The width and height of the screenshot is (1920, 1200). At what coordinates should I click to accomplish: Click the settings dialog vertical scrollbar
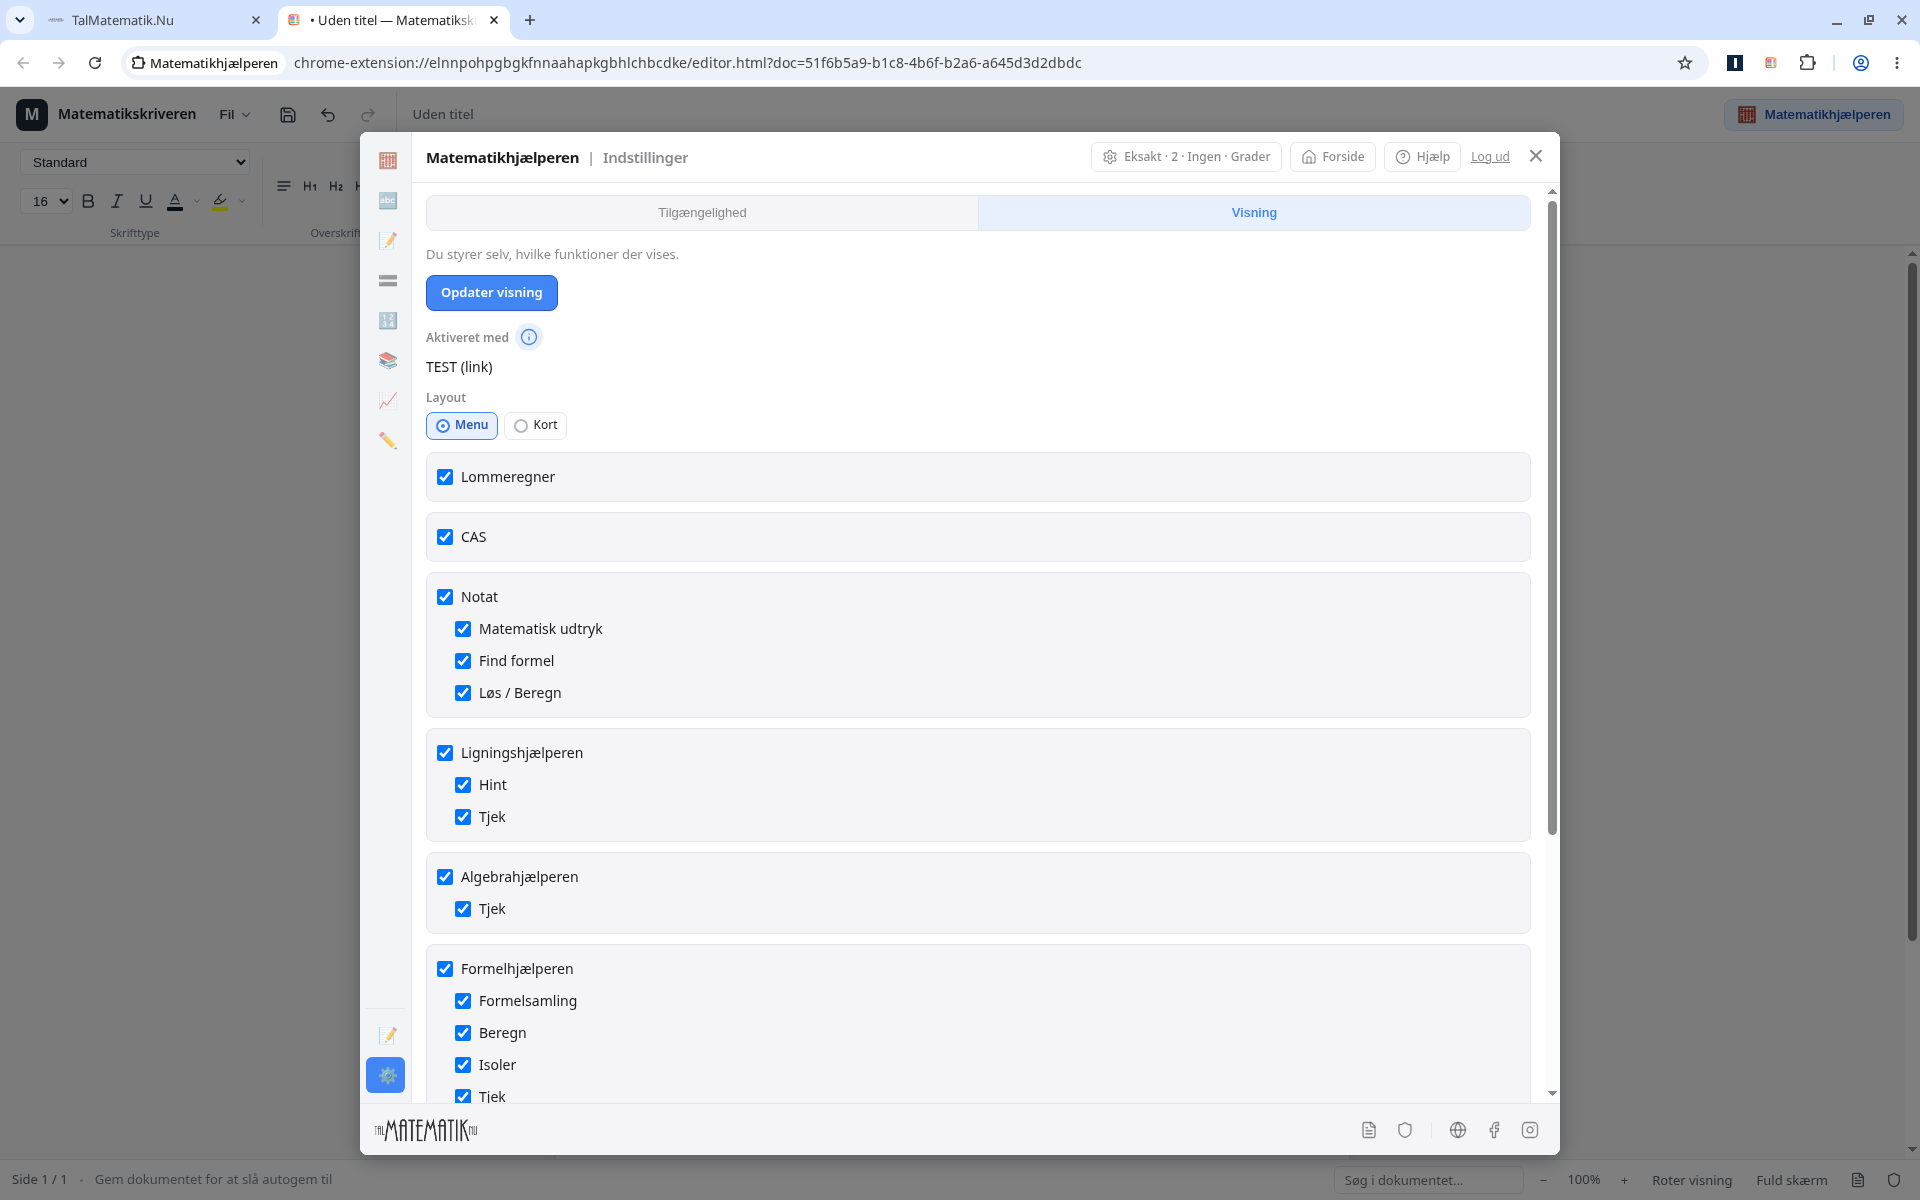[x=1552, y=518]
